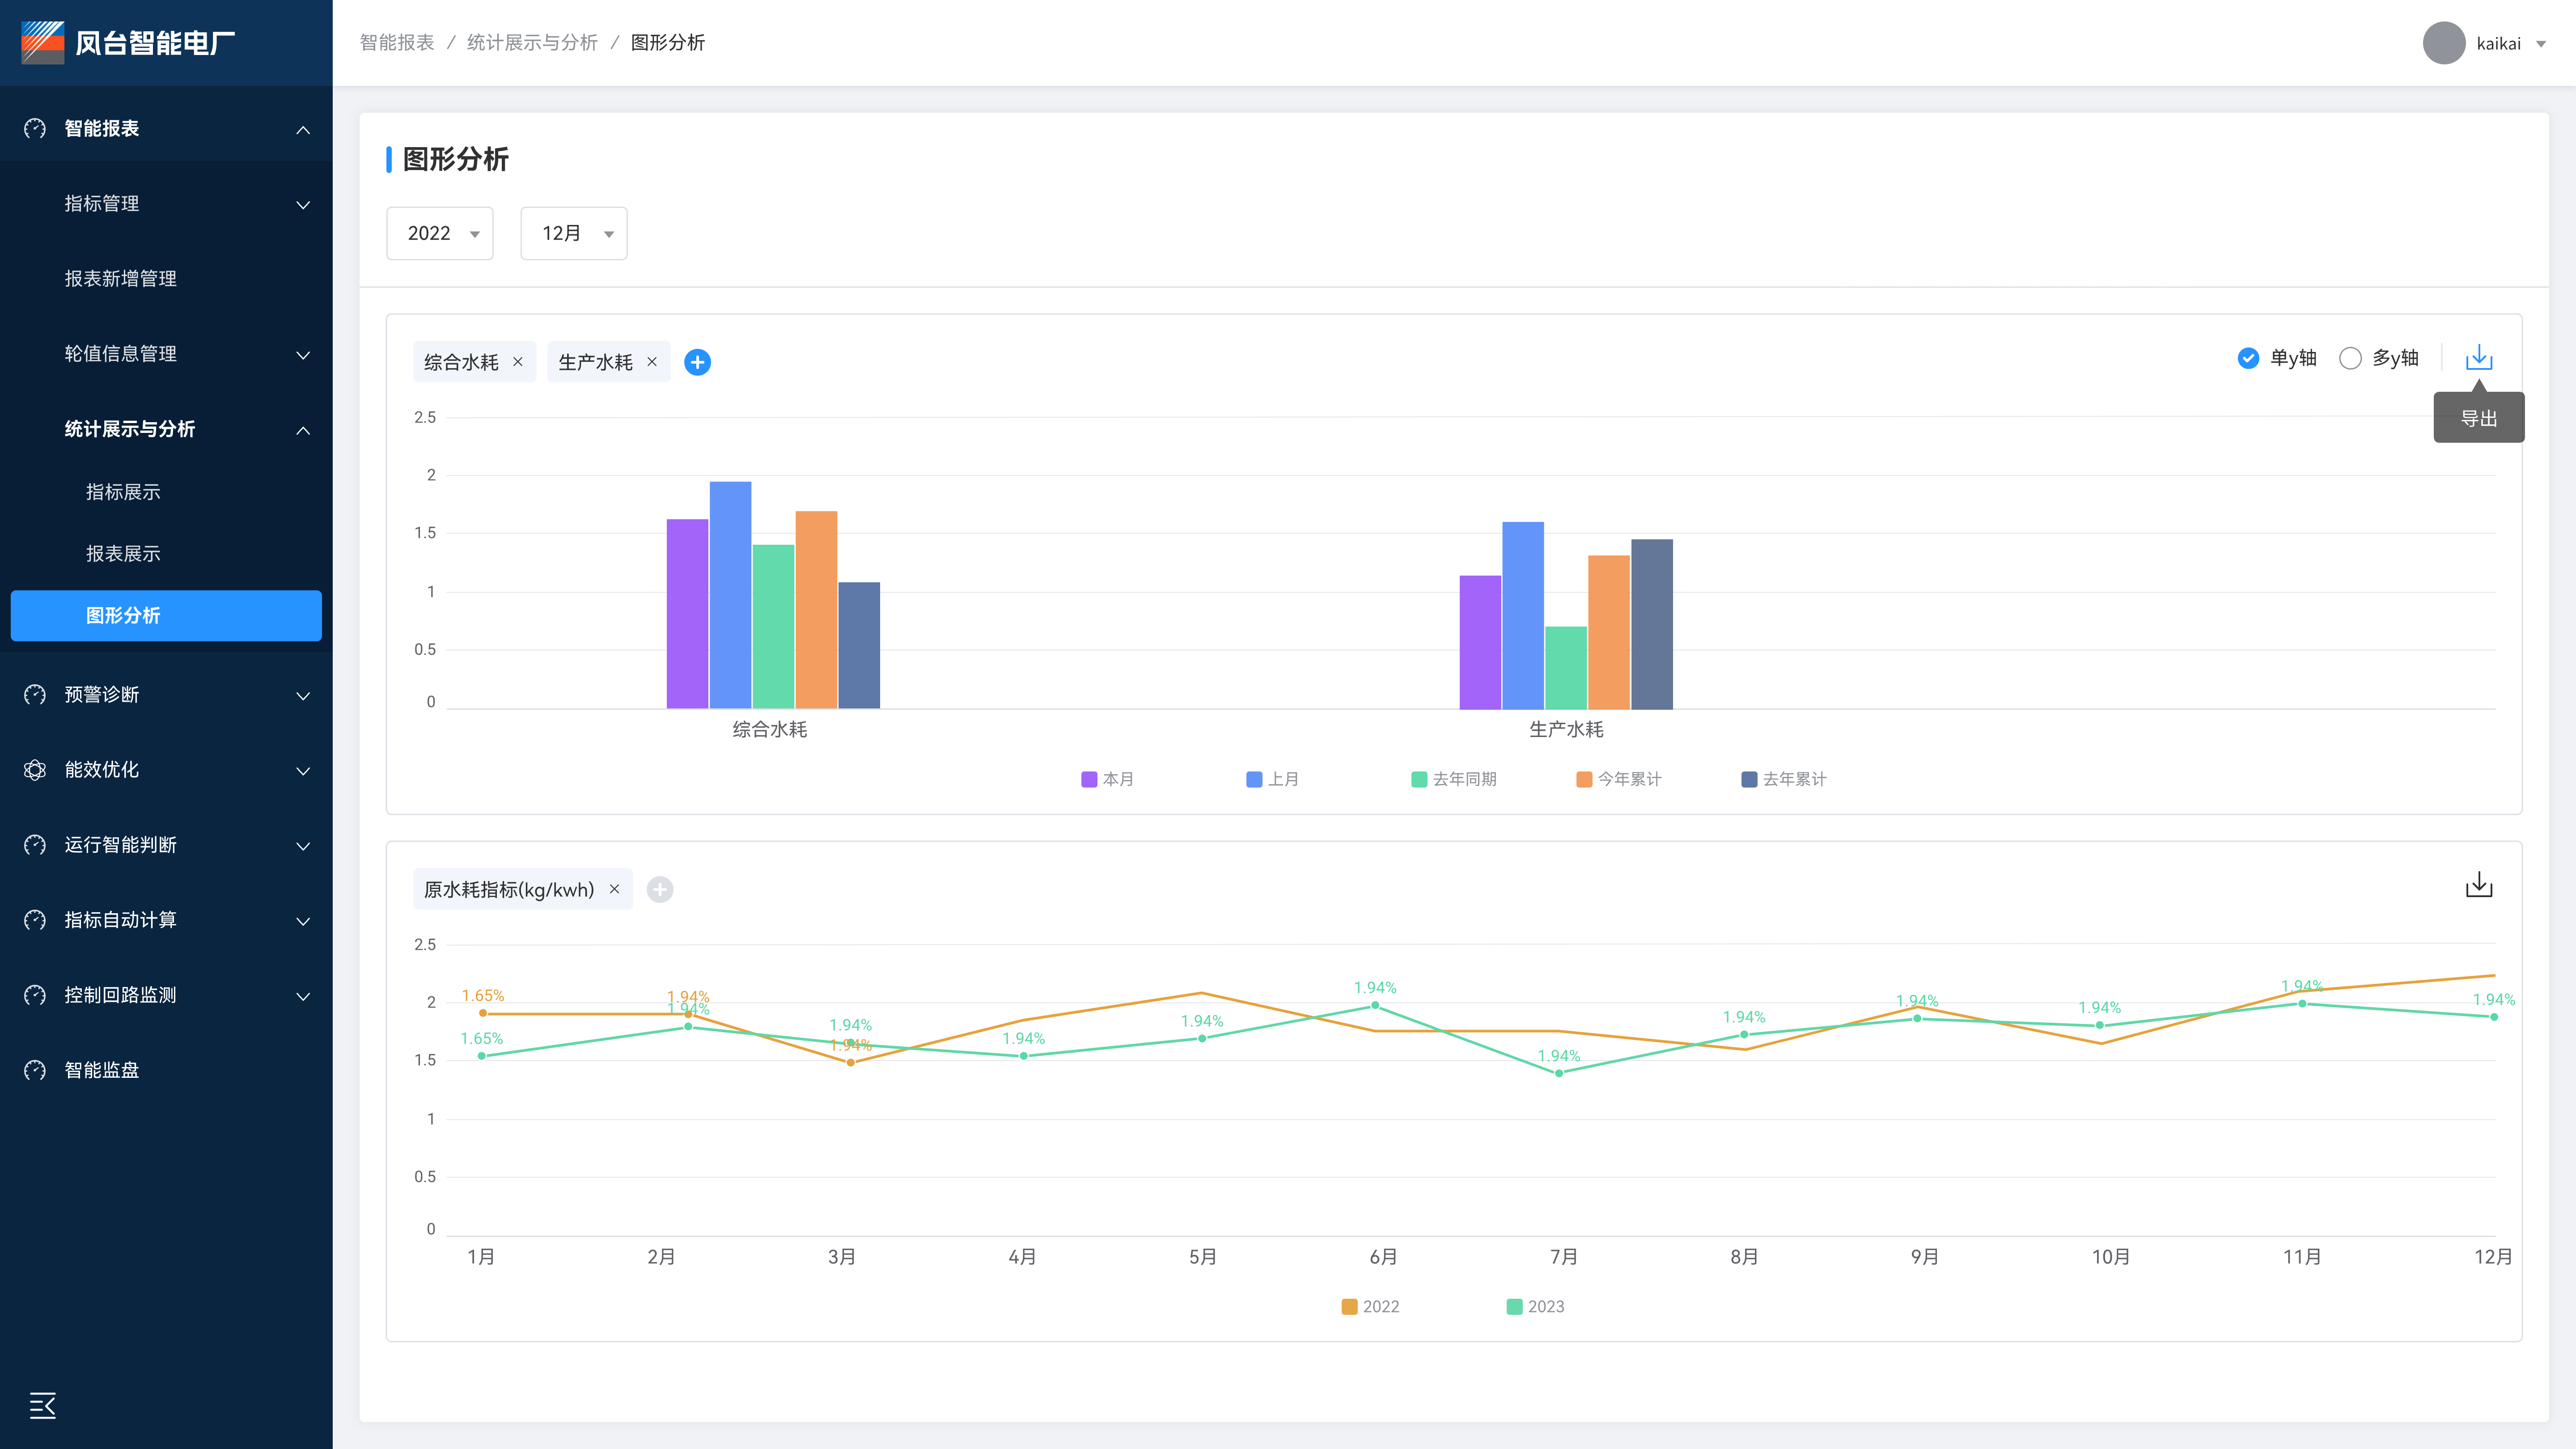Click the 控制回路监测 gauge icon
Screen dimensions: 2576x1449
[35, 994]
